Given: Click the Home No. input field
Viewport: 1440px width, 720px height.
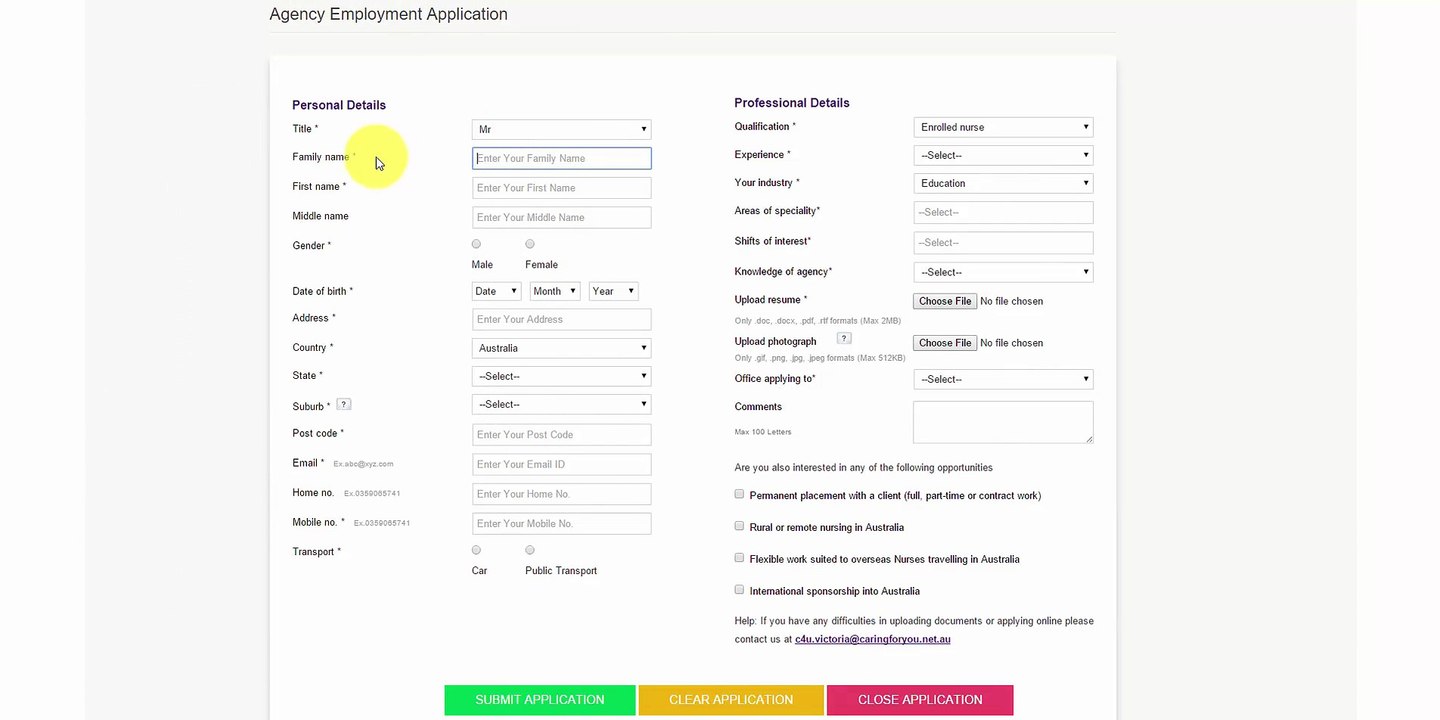Looking at the screenshot, I should pos(562,494).
